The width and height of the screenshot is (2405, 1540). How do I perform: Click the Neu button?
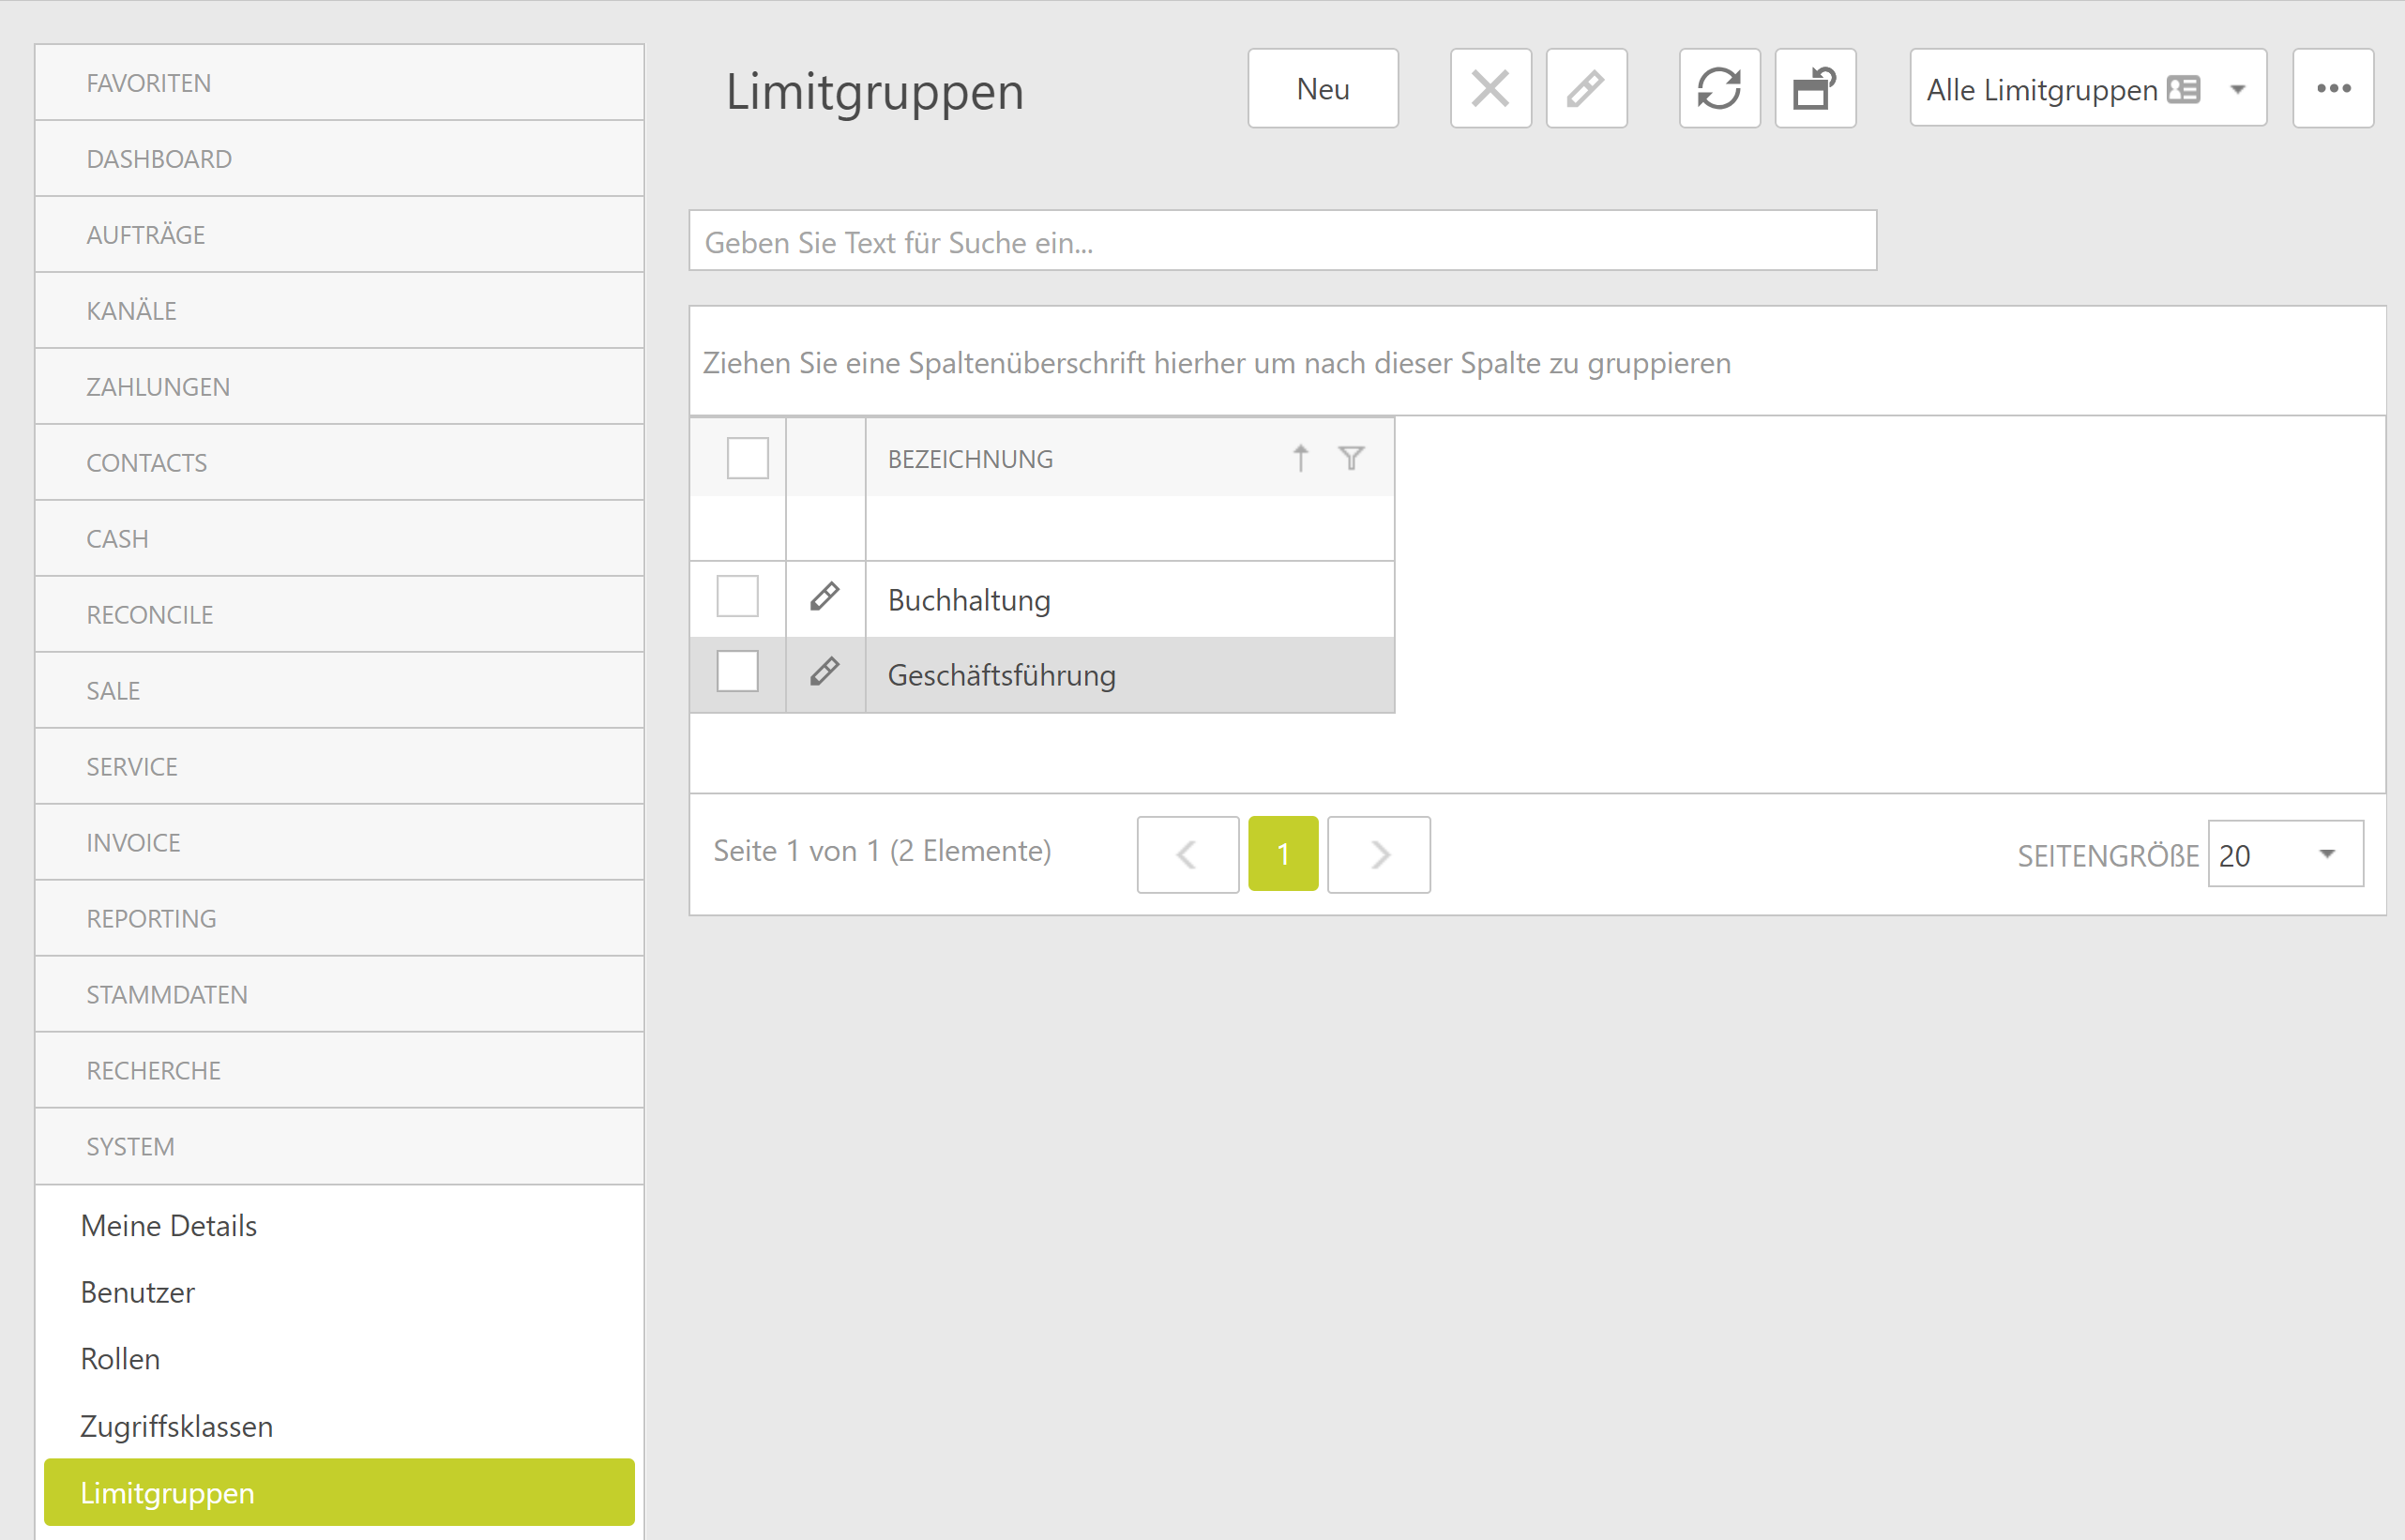(1322, 89)
